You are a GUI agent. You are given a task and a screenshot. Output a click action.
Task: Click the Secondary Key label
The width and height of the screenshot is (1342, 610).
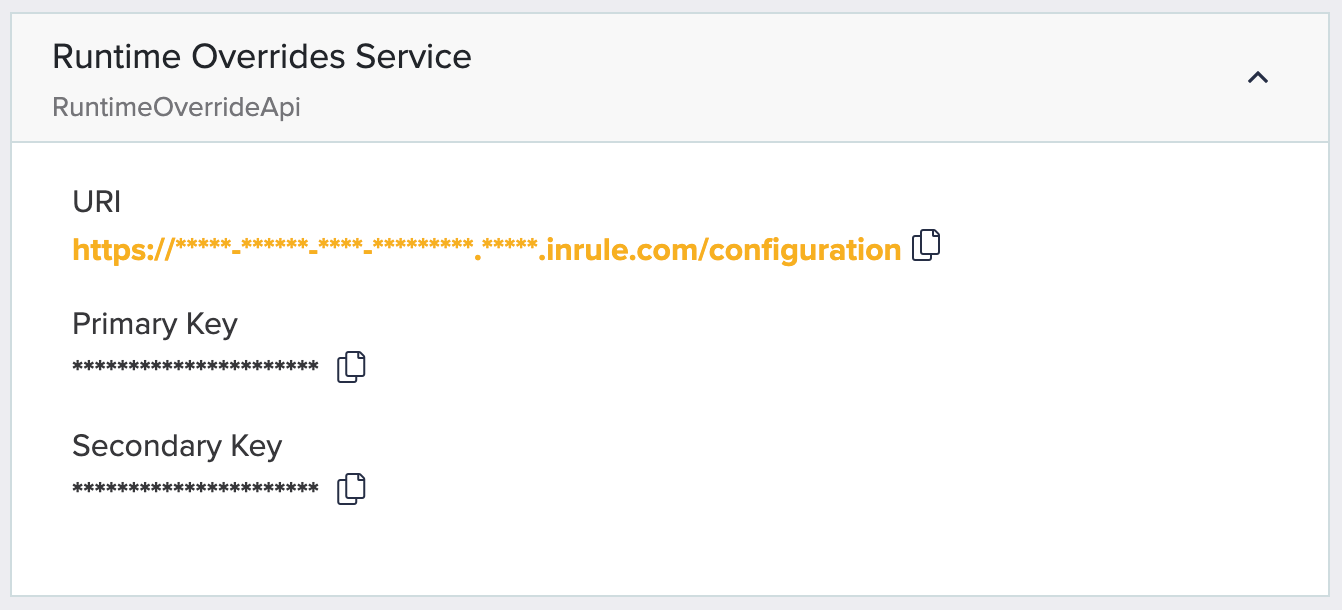[177, 446]
